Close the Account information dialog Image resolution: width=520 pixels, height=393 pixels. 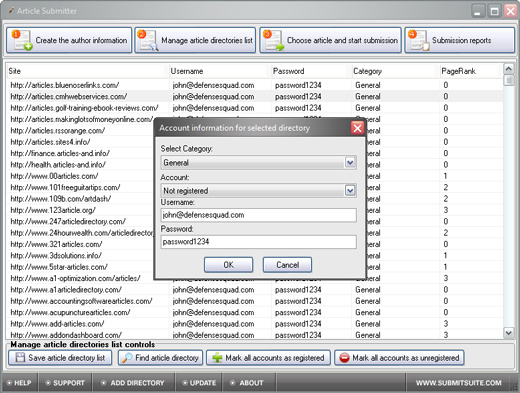click(x=357, y=128)
